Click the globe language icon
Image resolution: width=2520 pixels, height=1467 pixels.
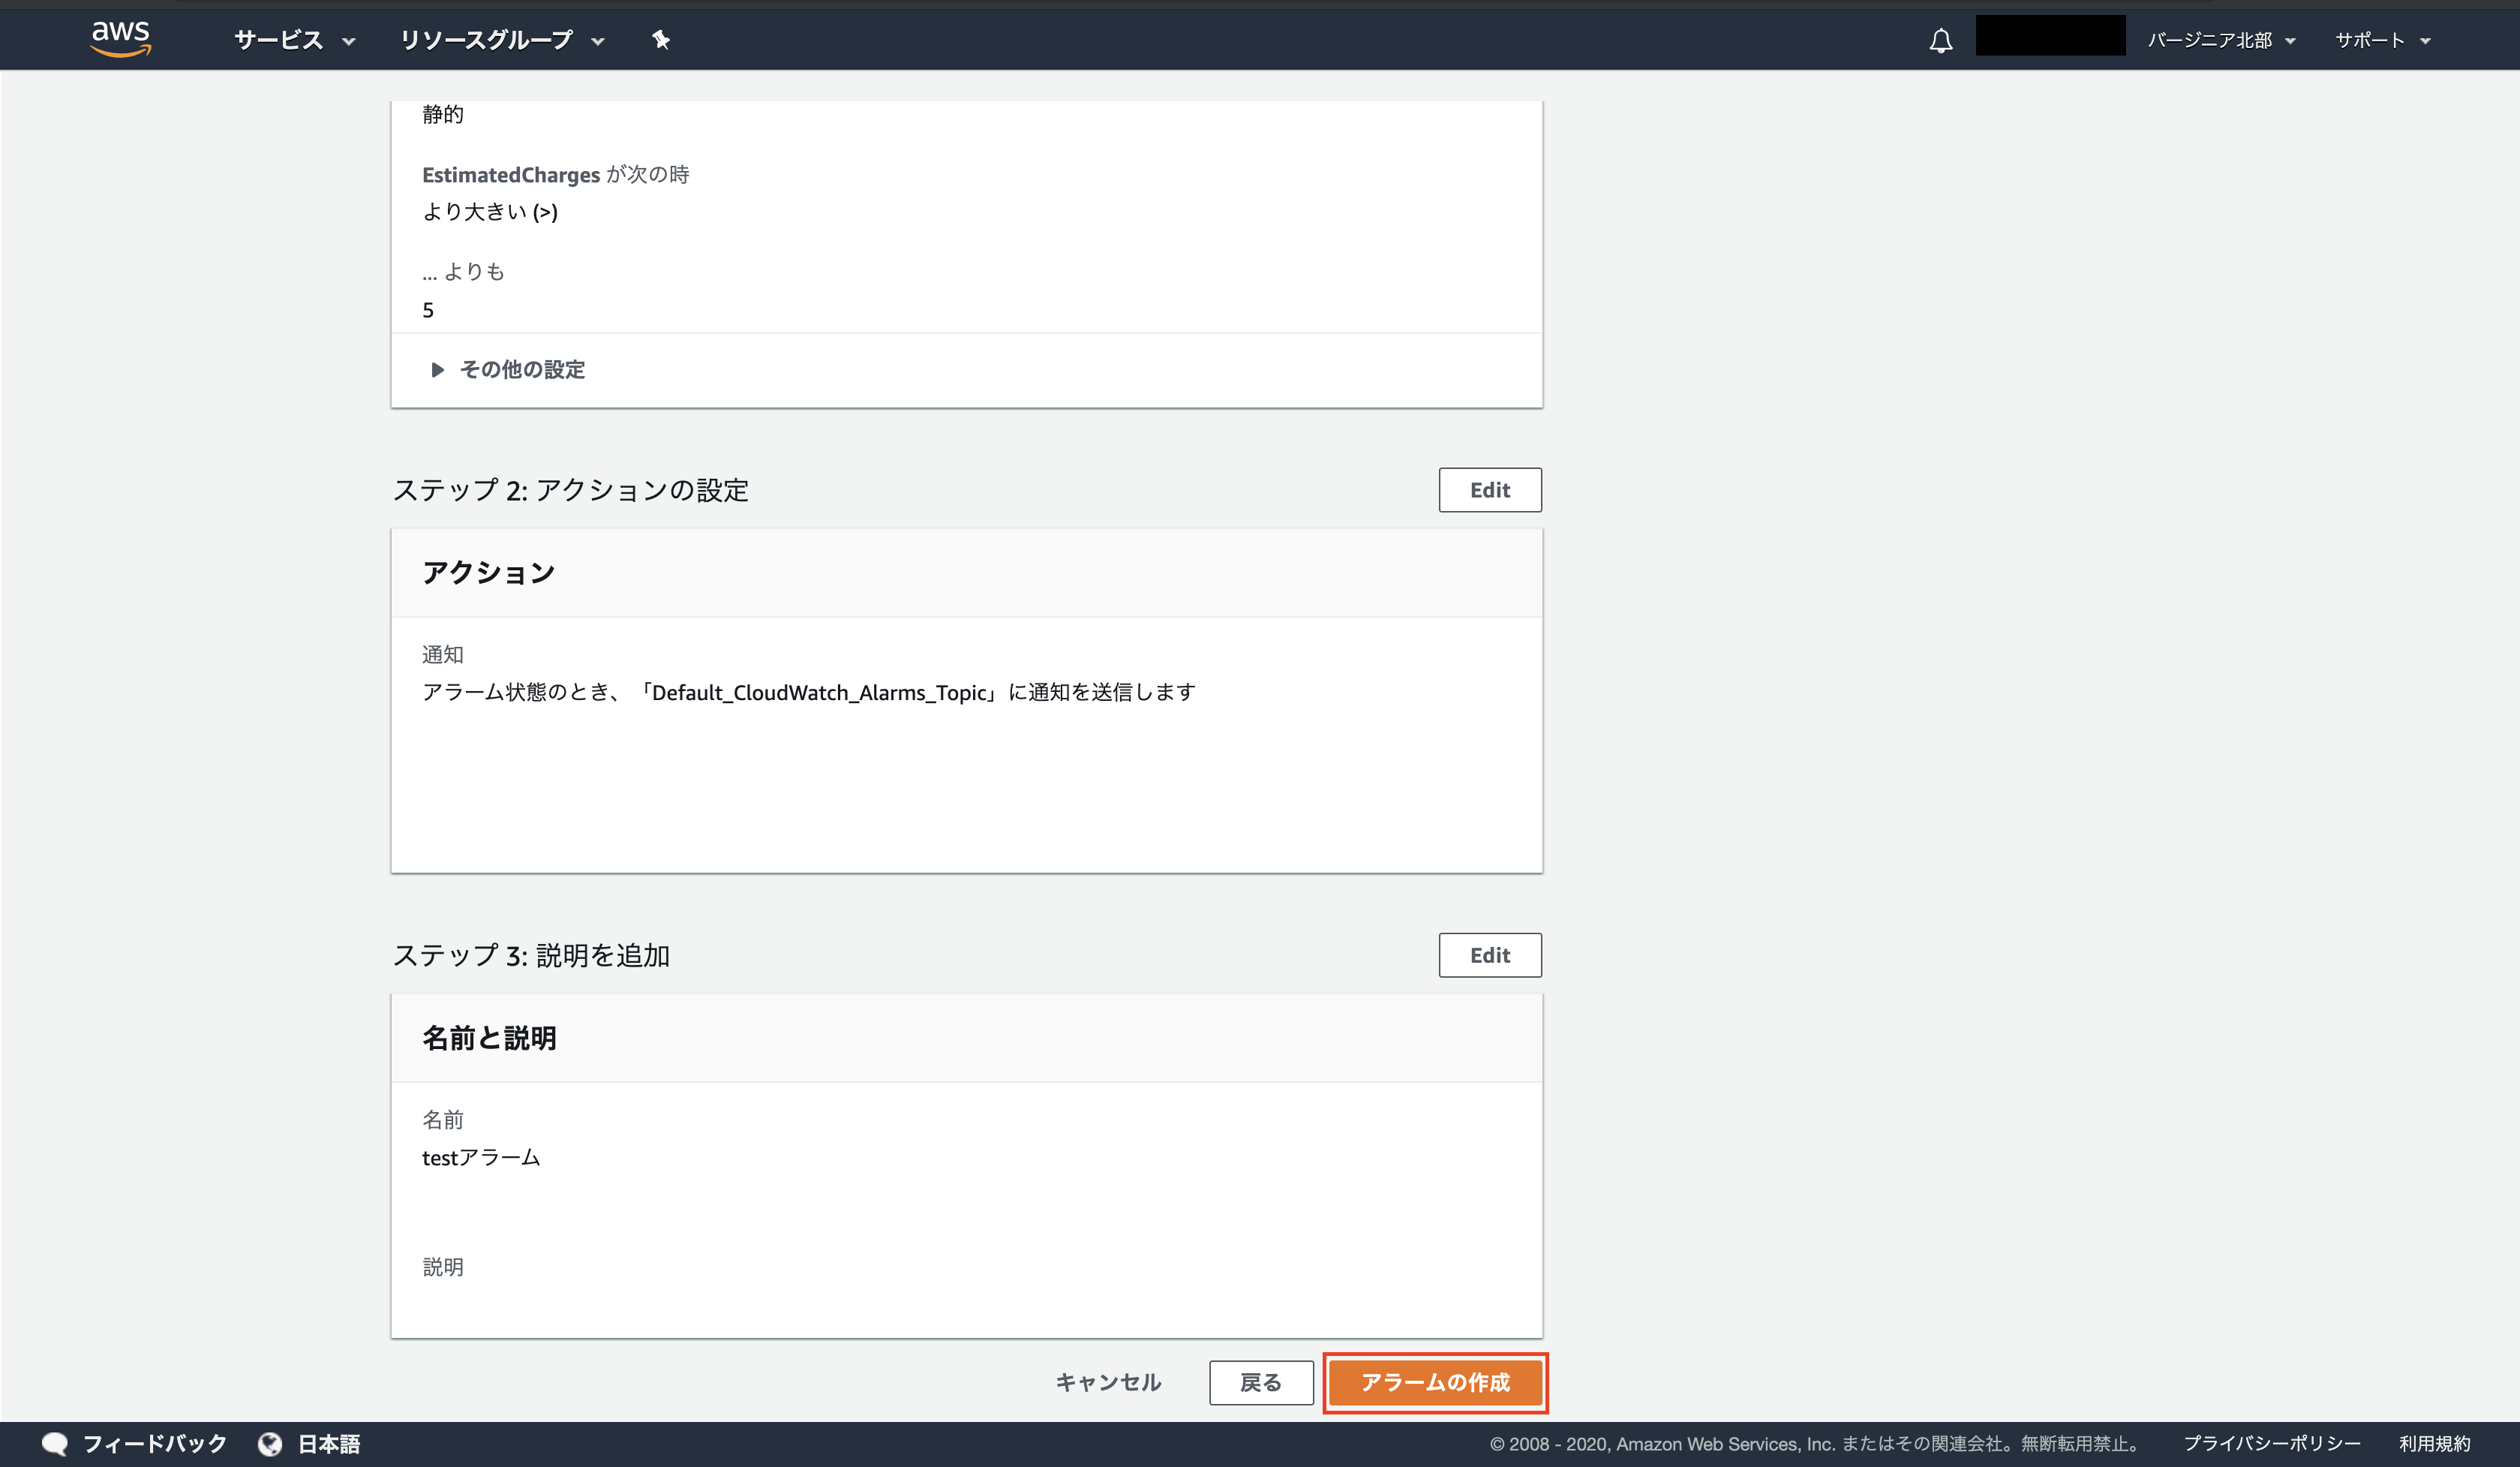click(271, 1443)
